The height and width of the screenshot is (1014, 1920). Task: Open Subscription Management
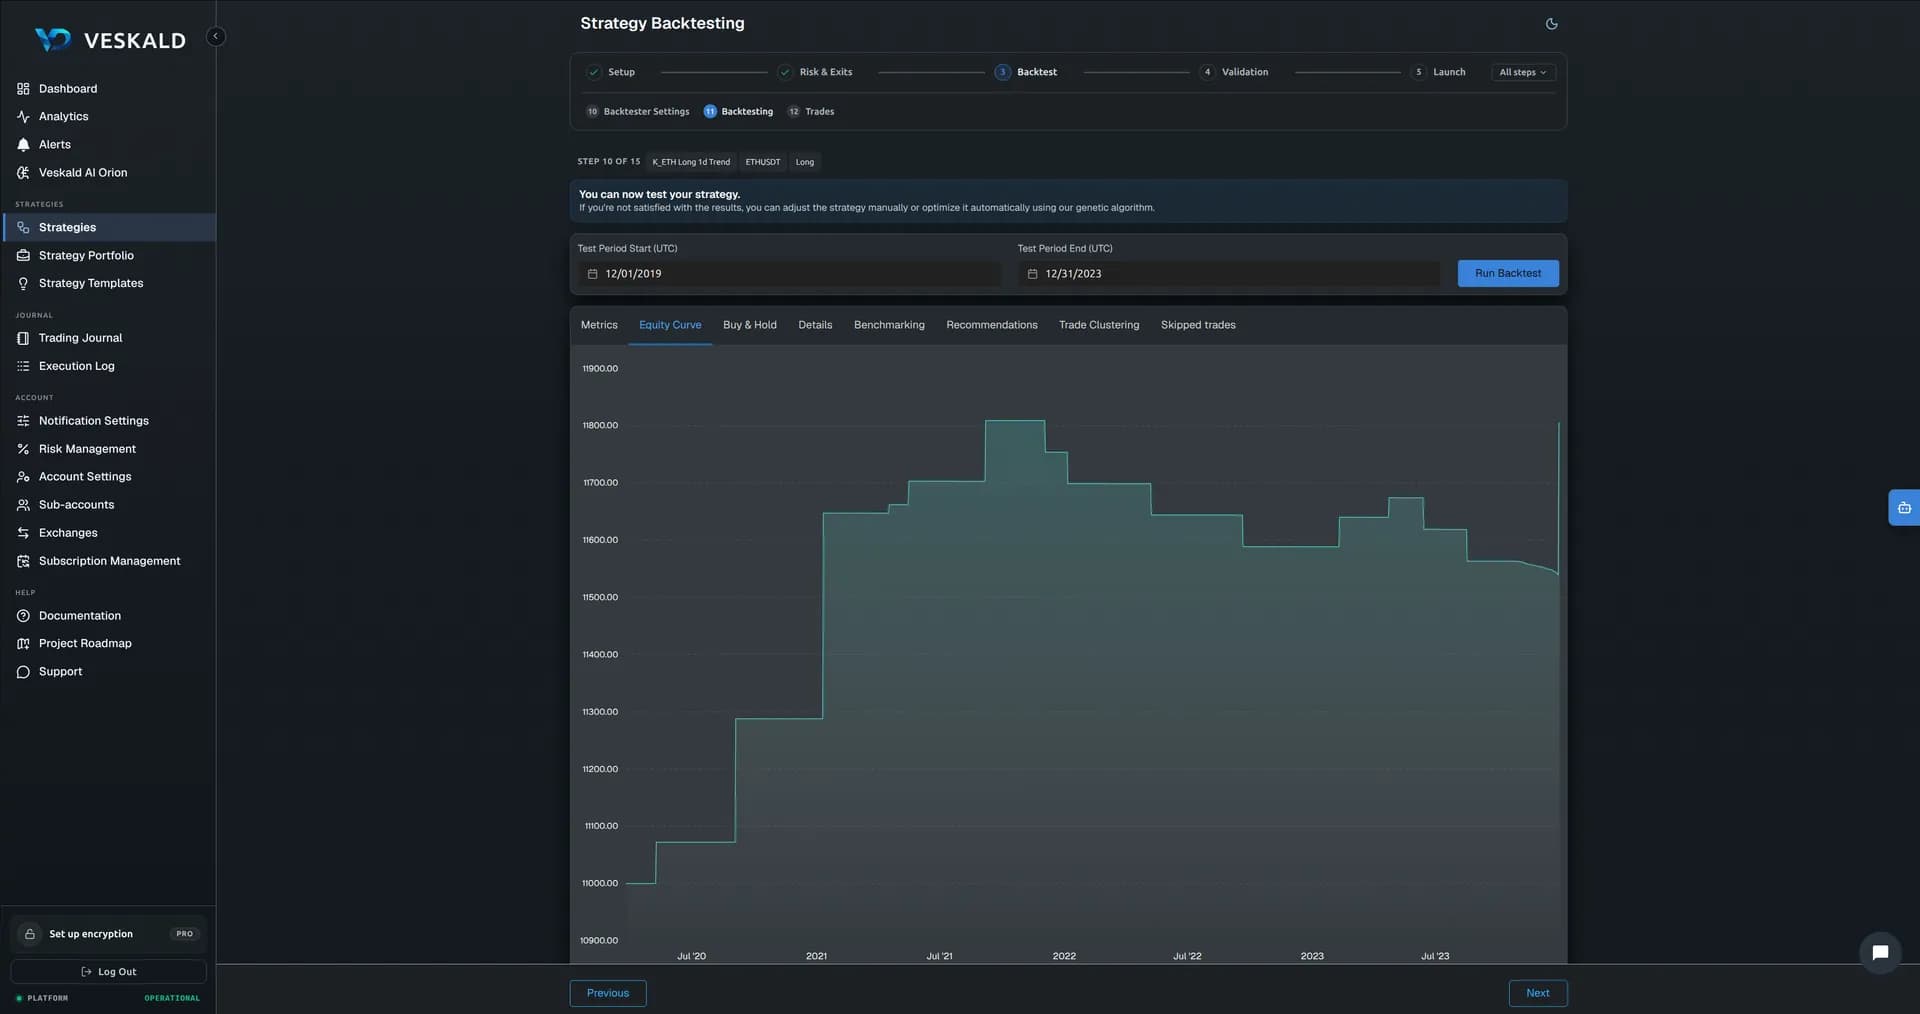click(108, 562)
